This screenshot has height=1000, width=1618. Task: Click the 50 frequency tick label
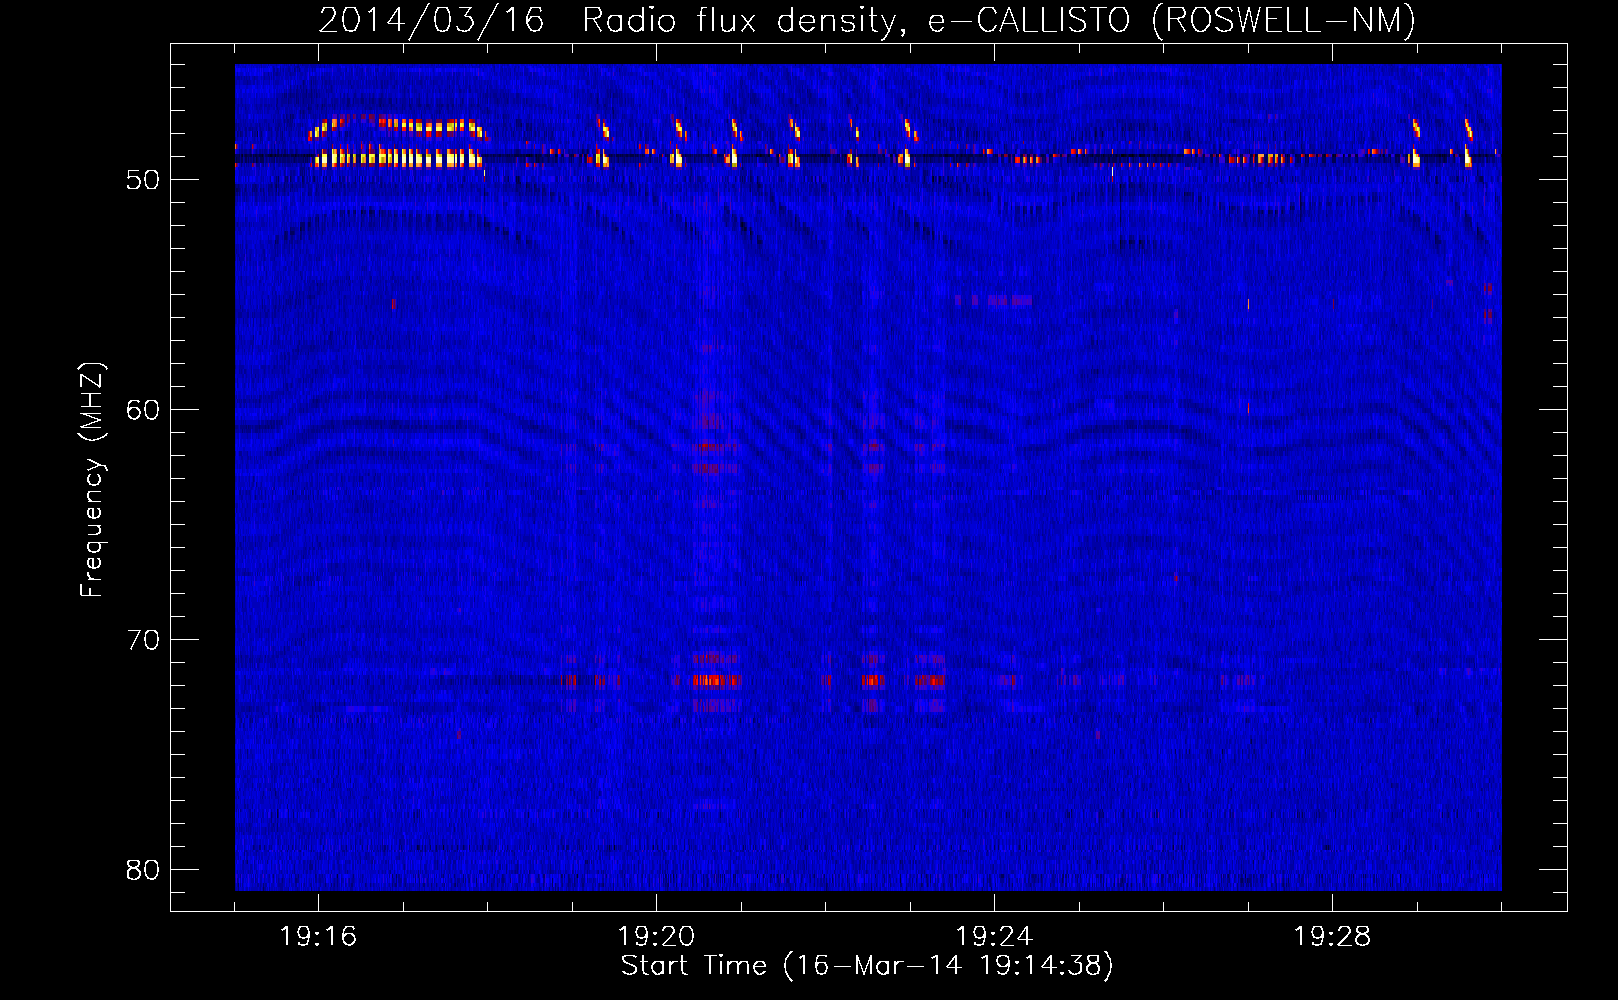point(143,180)
